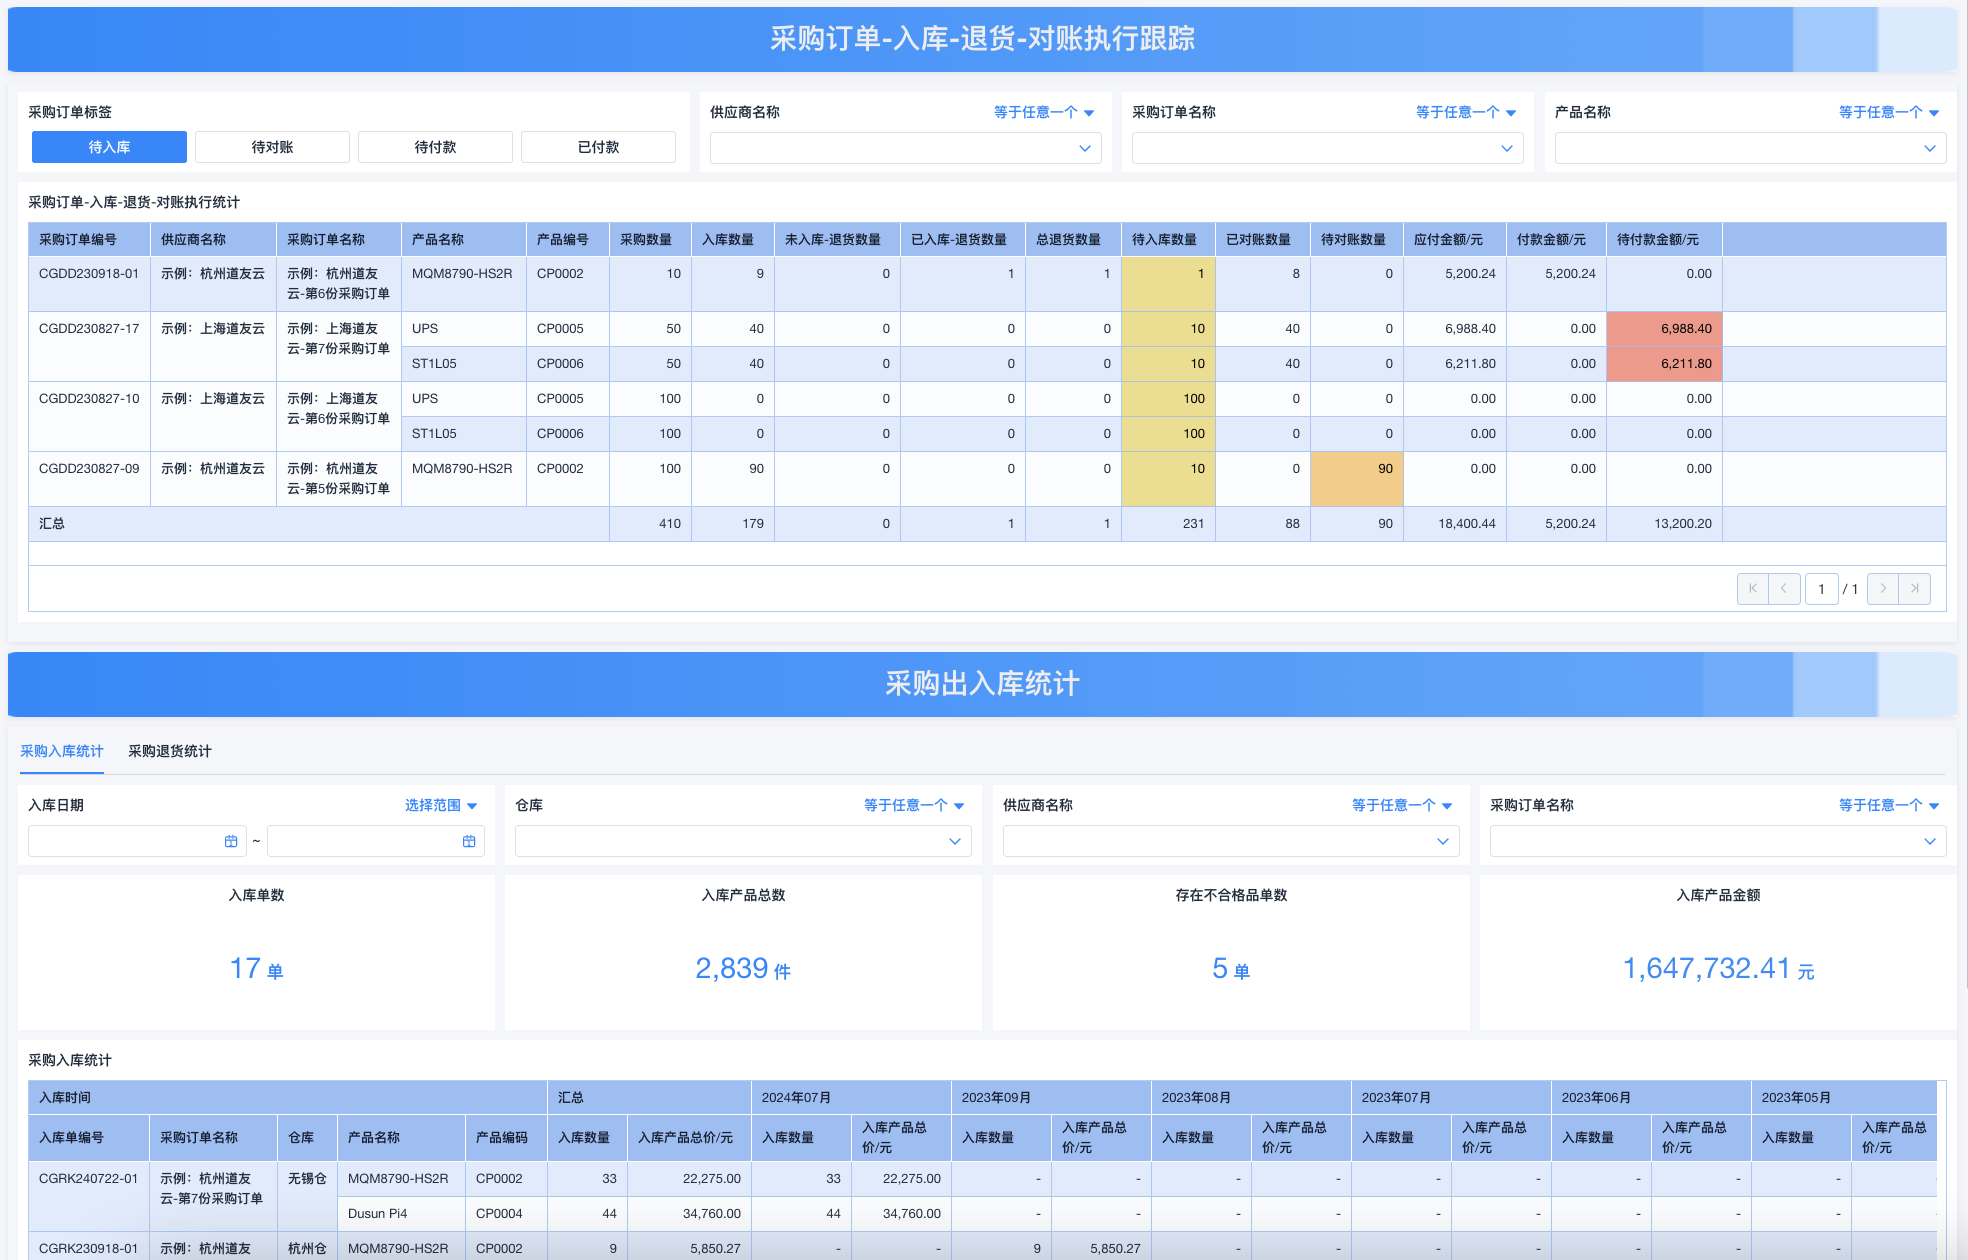This screenshot has height=1260, width=1968.
Task: Jump to first page using pagination icon
Action: click(1752, 589)
